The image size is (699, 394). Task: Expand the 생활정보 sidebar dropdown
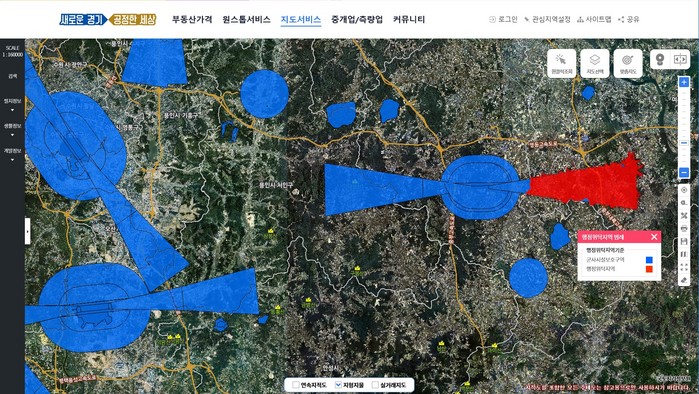(12, 130)
